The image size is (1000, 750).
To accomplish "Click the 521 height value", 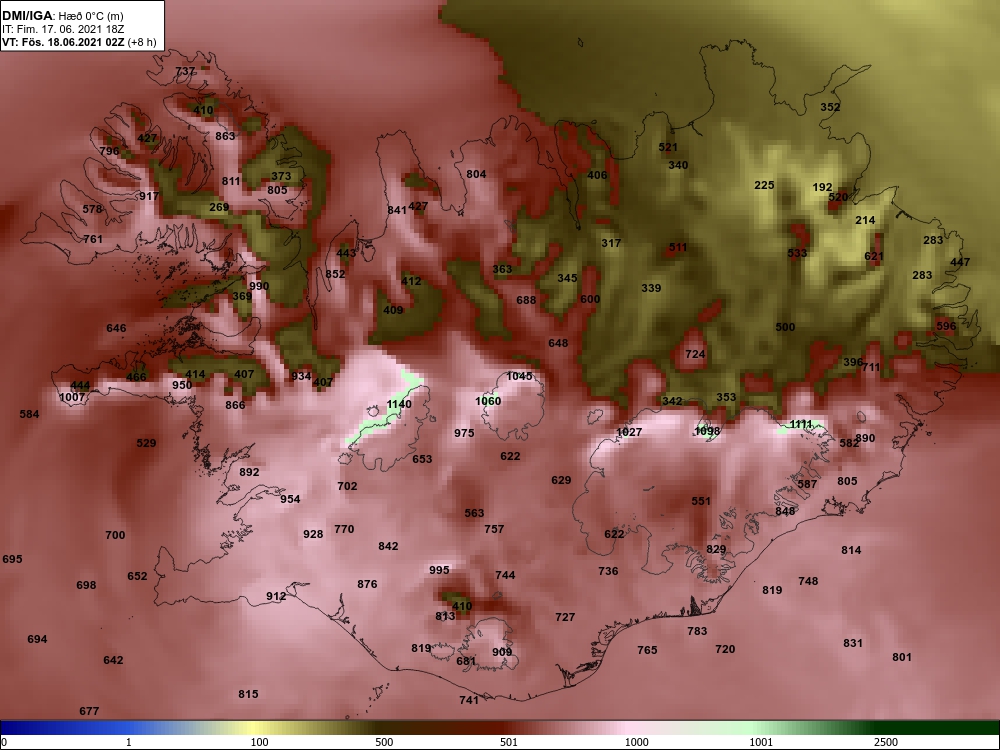I will (668, 147).
